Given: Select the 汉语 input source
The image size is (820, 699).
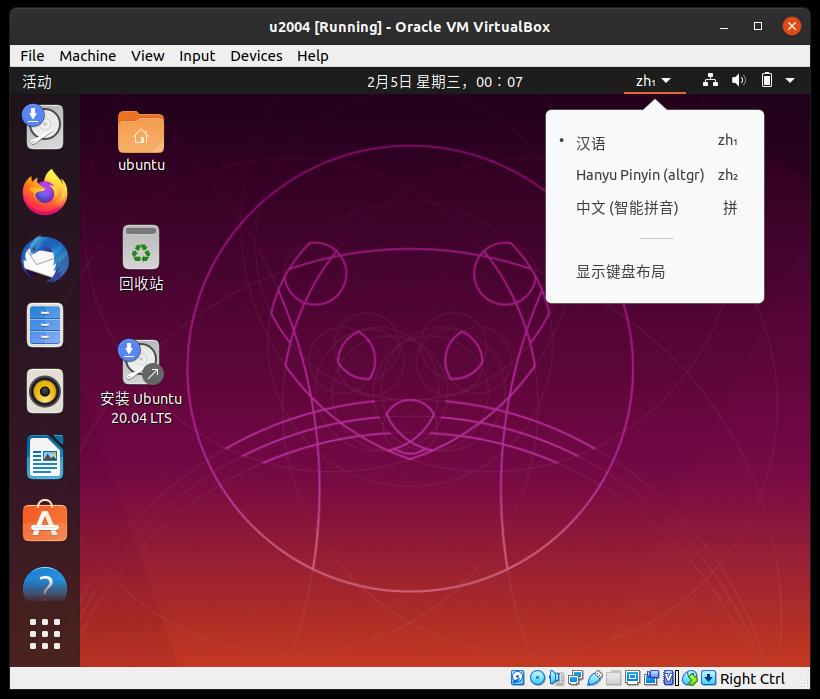Looking at the screenshot, I should tap(655, 143).
